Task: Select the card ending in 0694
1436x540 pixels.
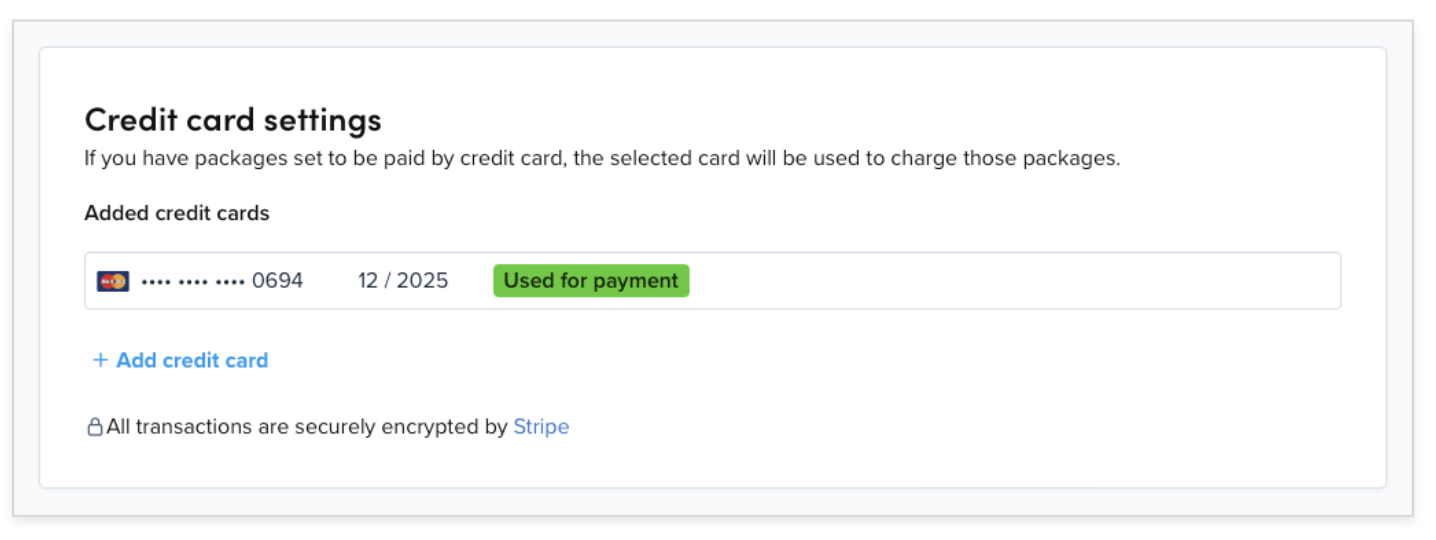Action: point(712,281)
